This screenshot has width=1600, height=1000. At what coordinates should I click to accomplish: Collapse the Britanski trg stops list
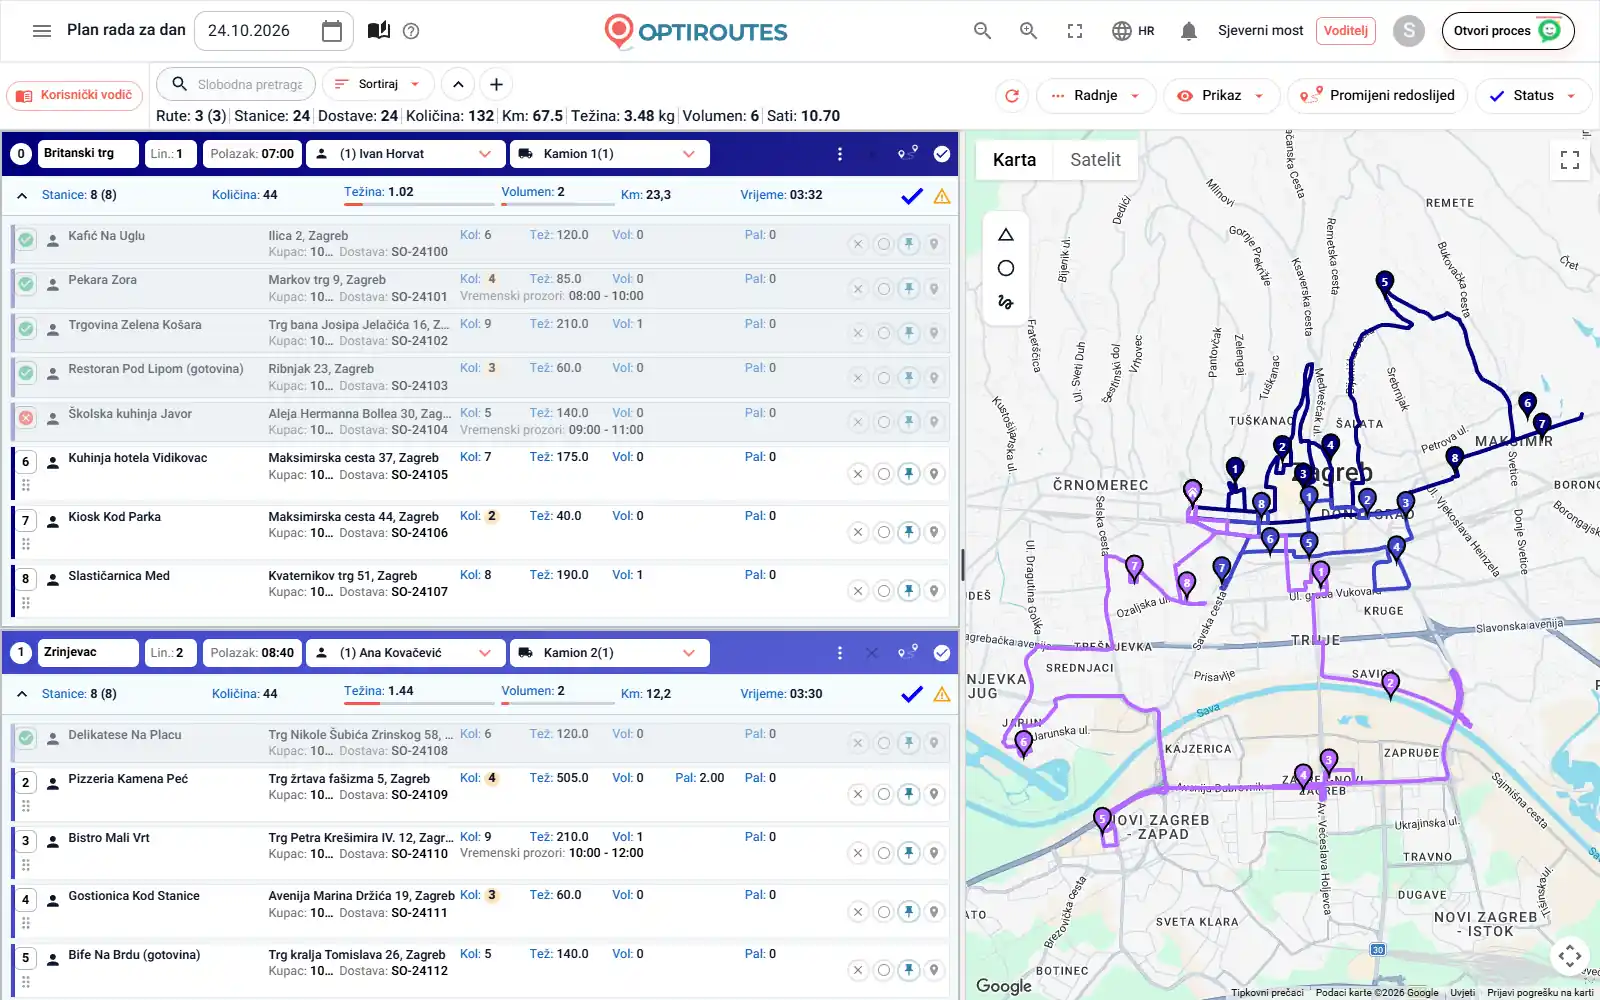coord(22,196)
